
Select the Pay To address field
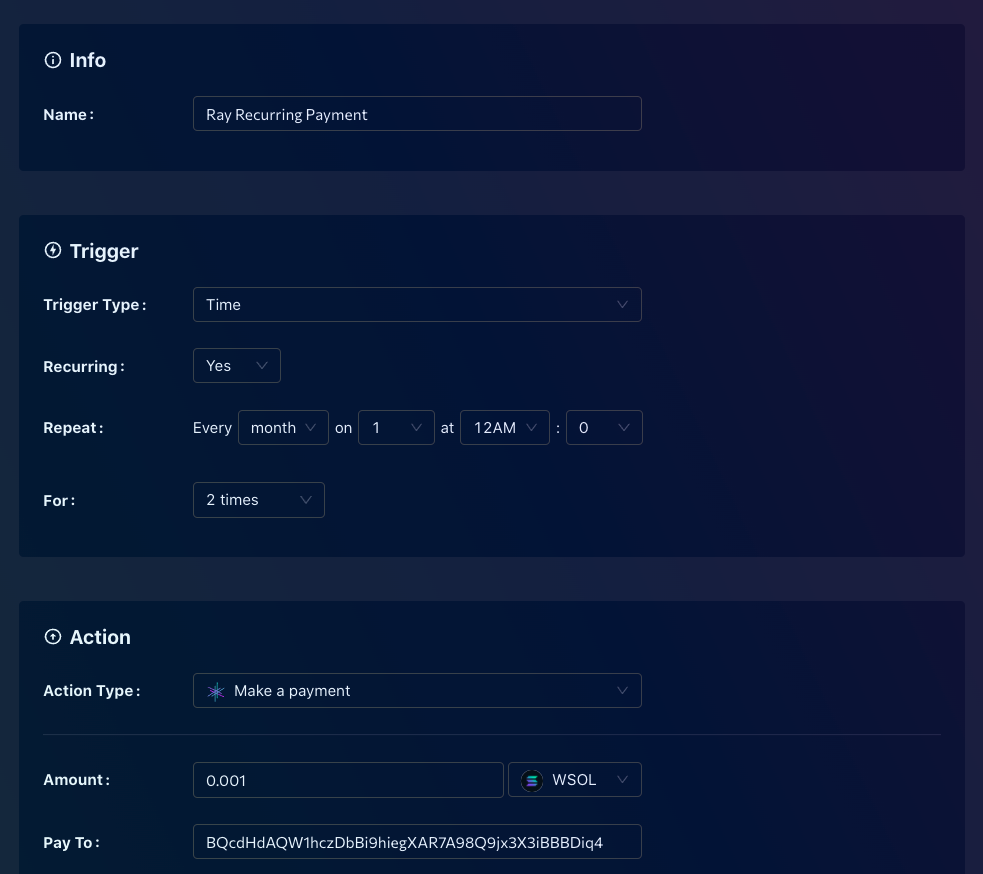(417, 841)
